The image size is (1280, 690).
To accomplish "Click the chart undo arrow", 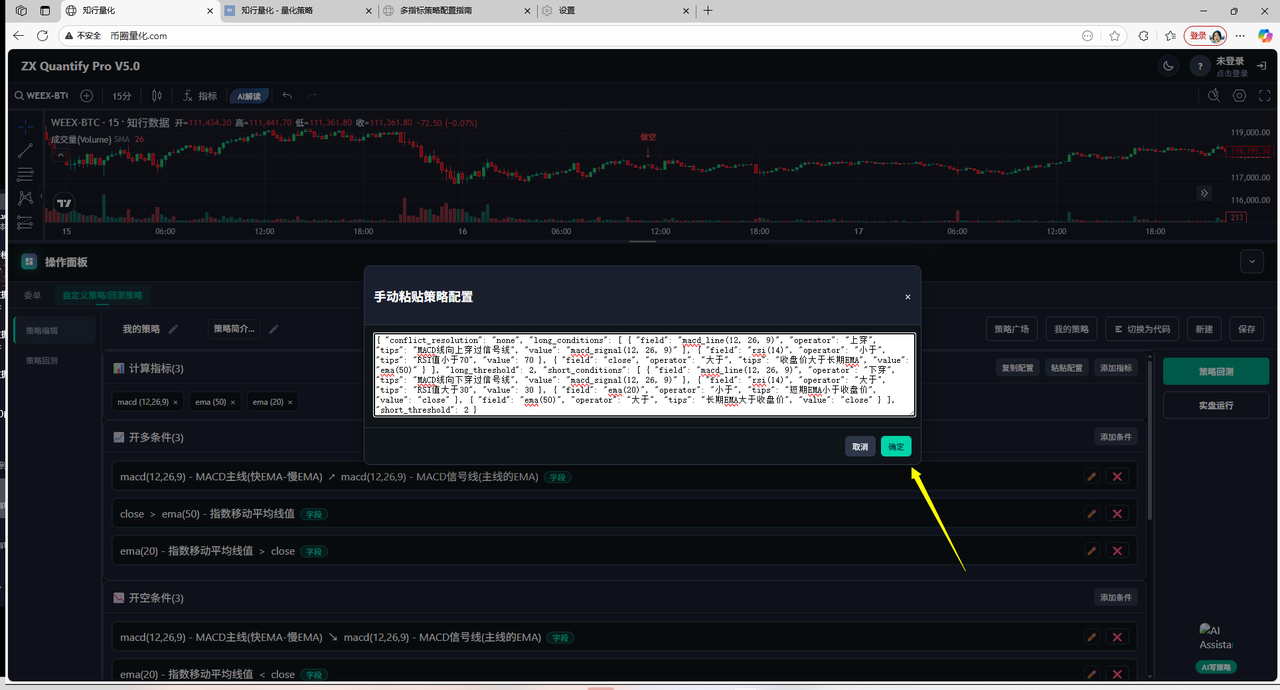I will [288, 96].
